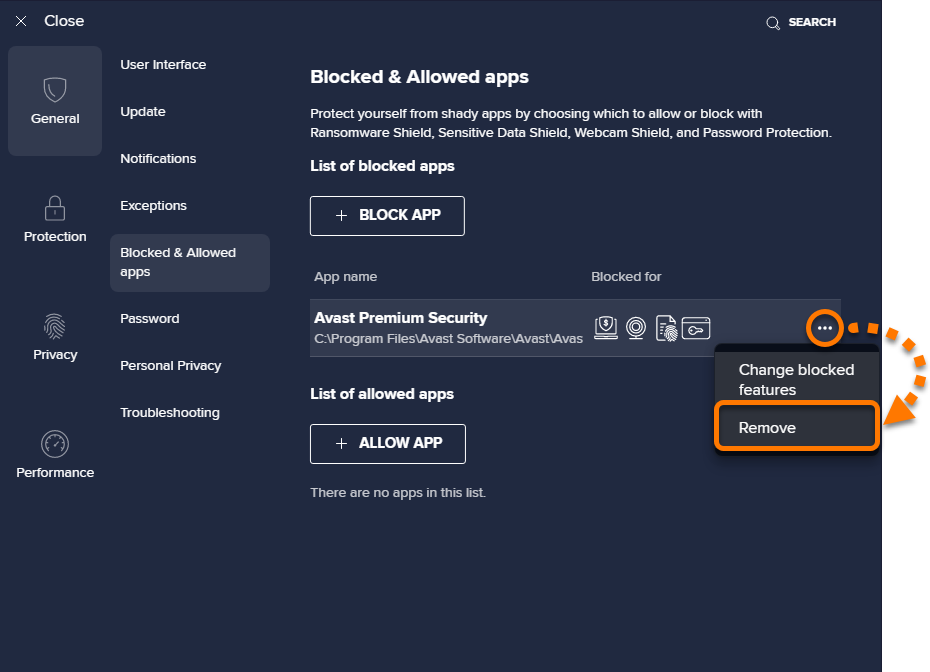Select the Ransomware Shield icon

(606, 327)
